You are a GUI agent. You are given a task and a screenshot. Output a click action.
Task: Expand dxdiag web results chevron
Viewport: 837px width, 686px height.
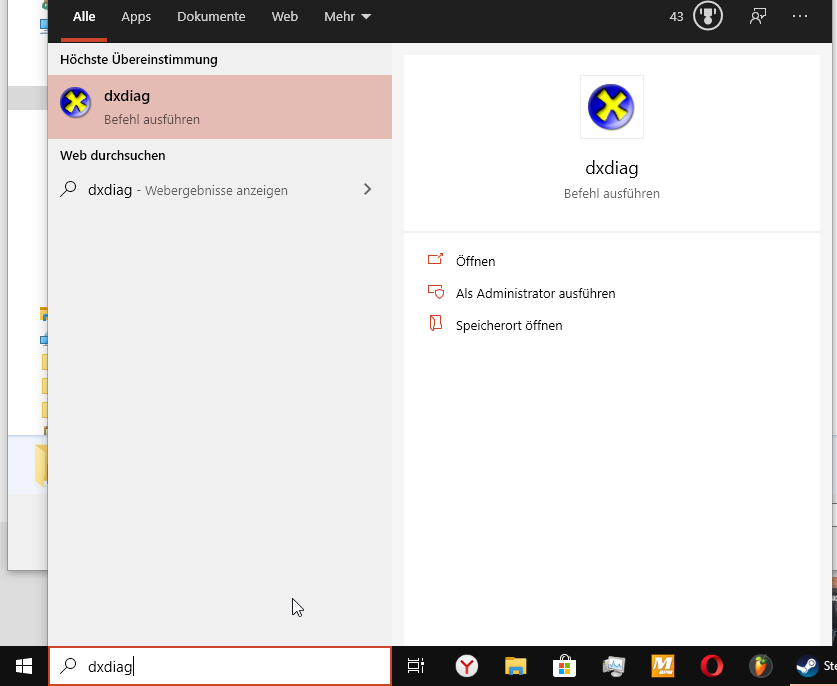tap(367, 190)
